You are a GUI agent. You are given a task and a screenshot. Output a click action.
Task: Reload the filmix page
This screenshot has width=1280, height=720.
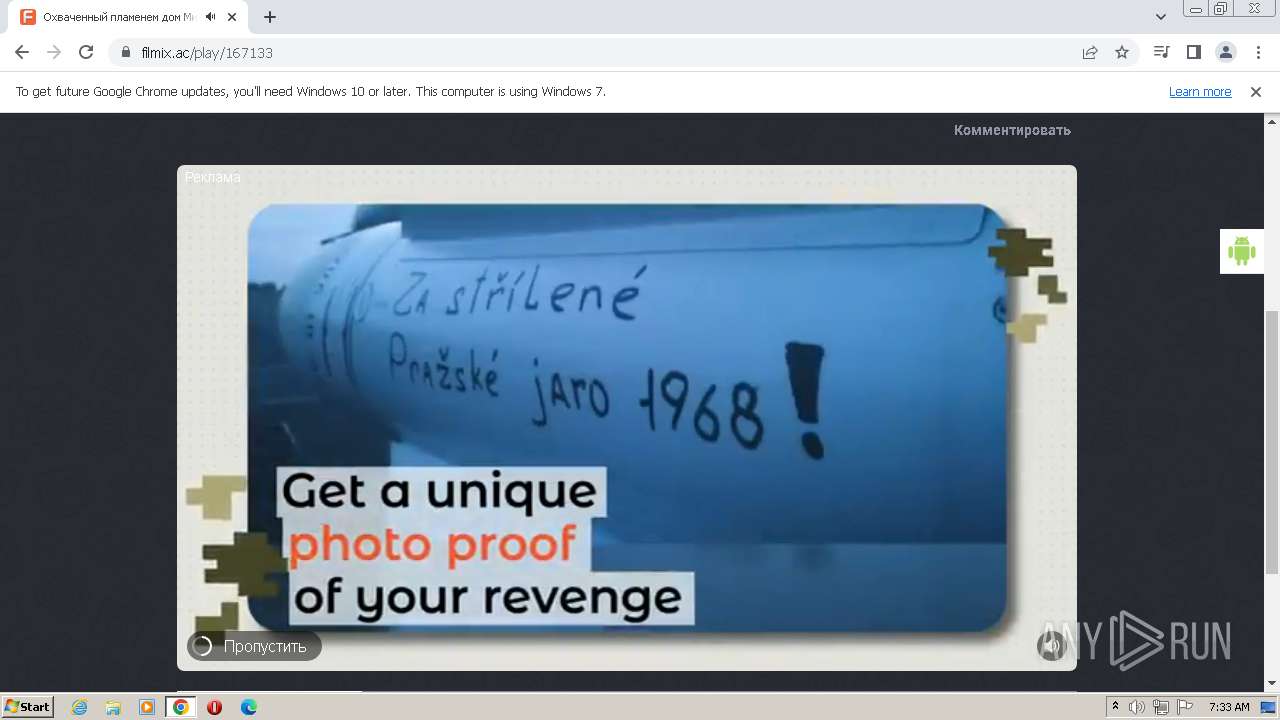coord(86,52)
